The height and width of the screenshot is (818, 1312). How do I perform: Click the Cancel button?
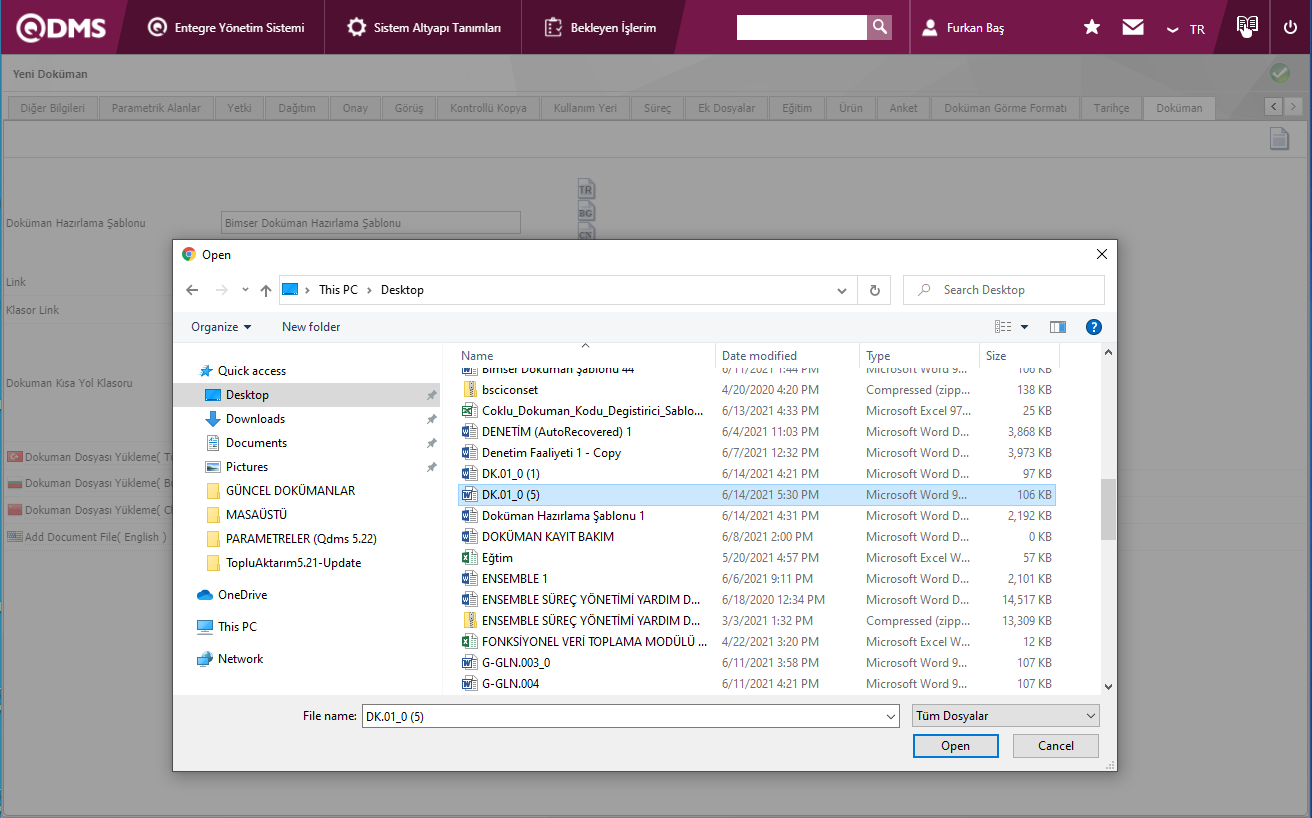point(1055,746)
